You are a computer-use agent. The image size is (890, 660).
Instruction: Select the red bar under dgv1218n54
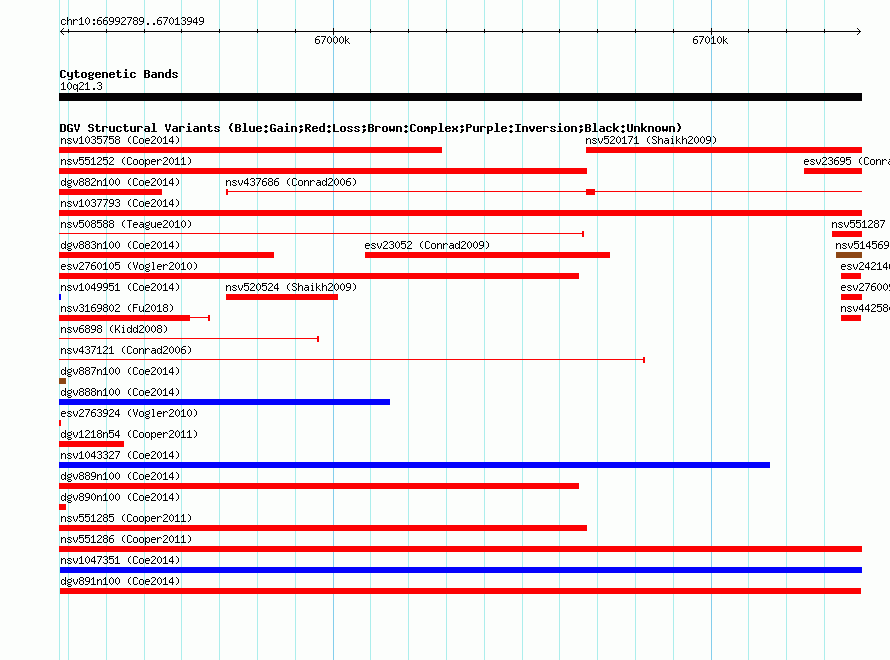click(91, 444)
